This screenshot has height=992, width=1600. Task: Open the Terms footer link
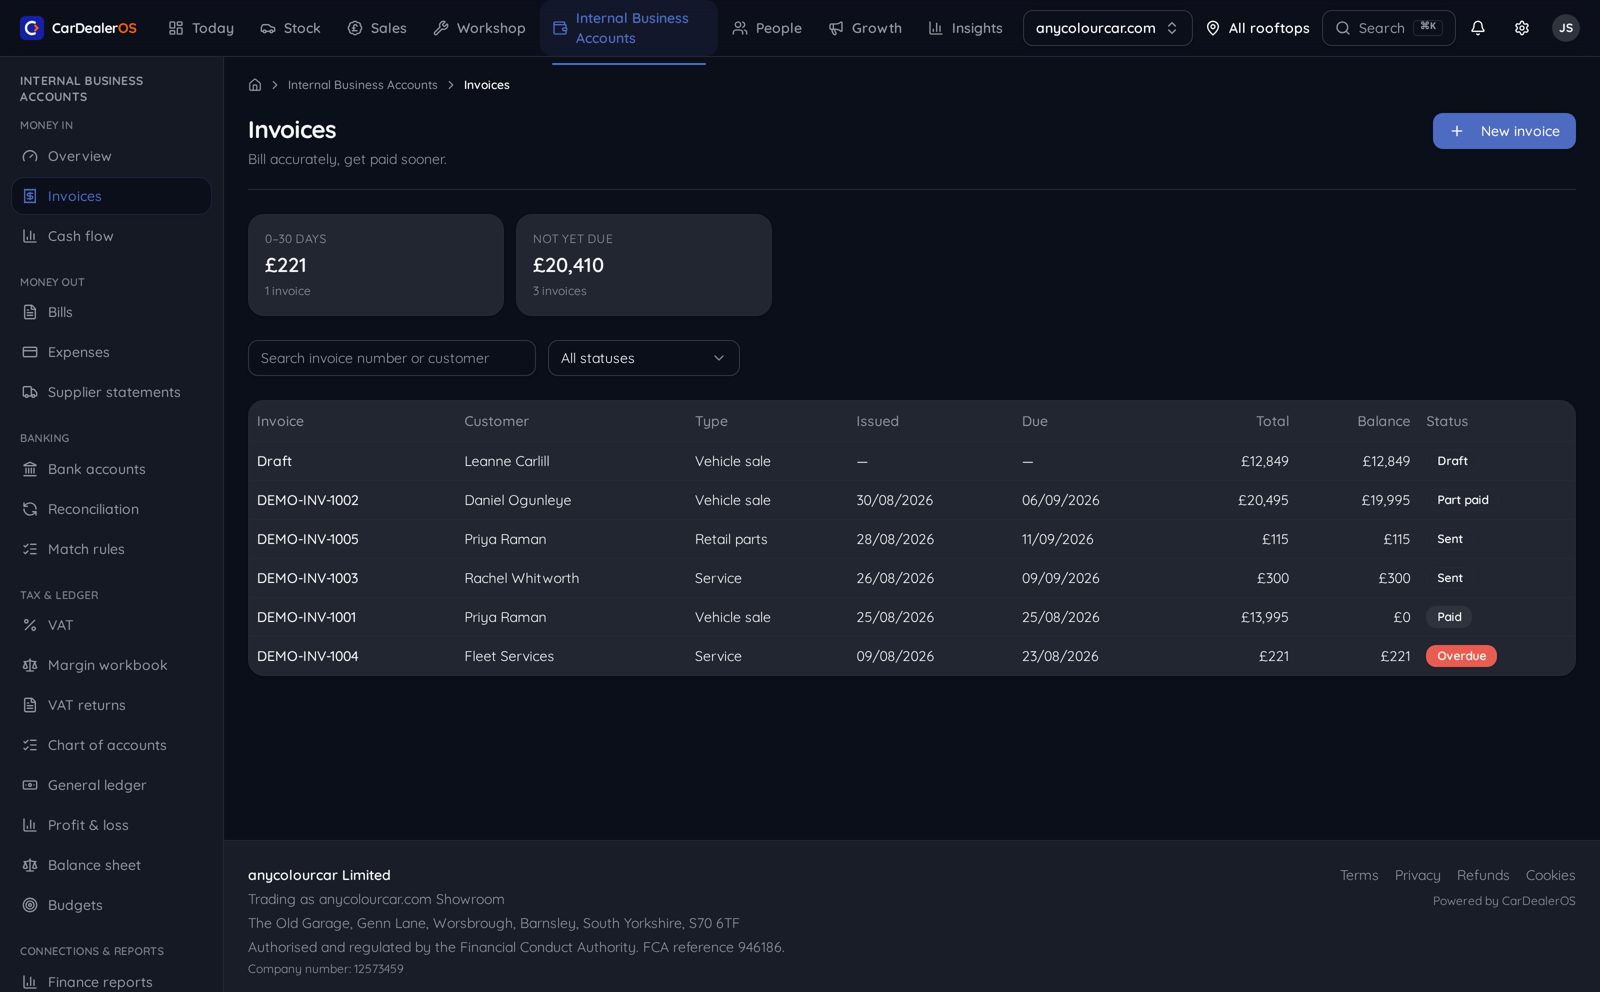1359,875
